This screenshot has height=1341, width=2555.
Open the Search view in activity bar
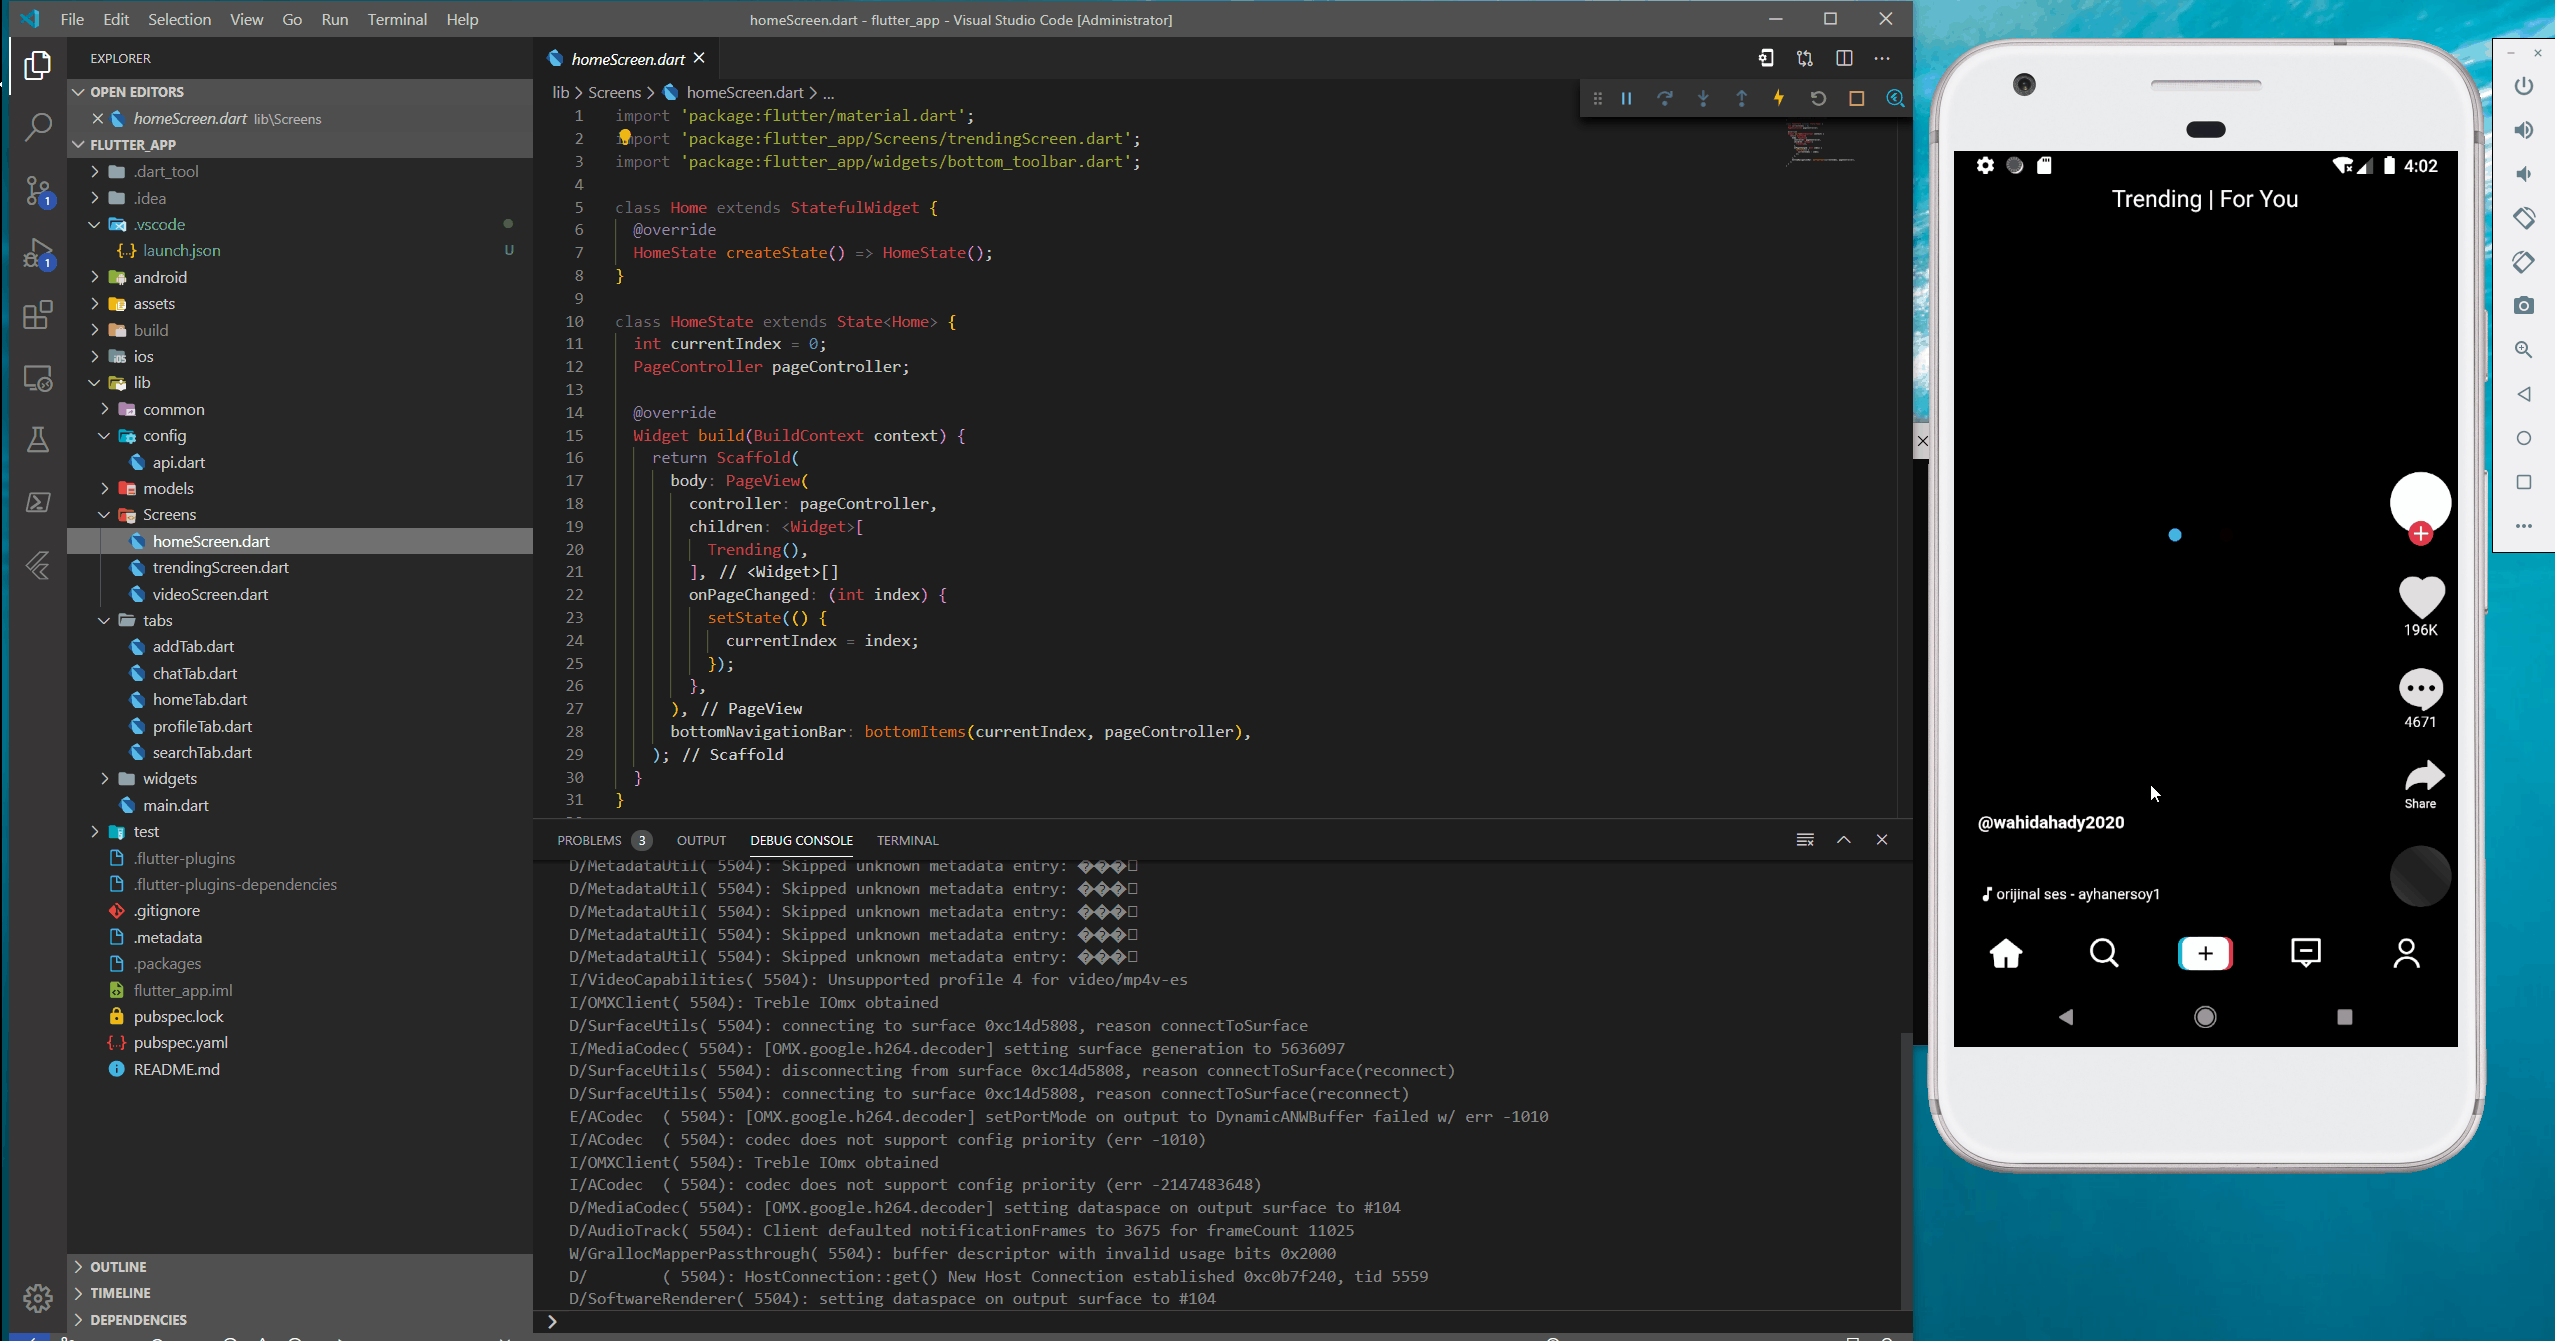(37, 127)
